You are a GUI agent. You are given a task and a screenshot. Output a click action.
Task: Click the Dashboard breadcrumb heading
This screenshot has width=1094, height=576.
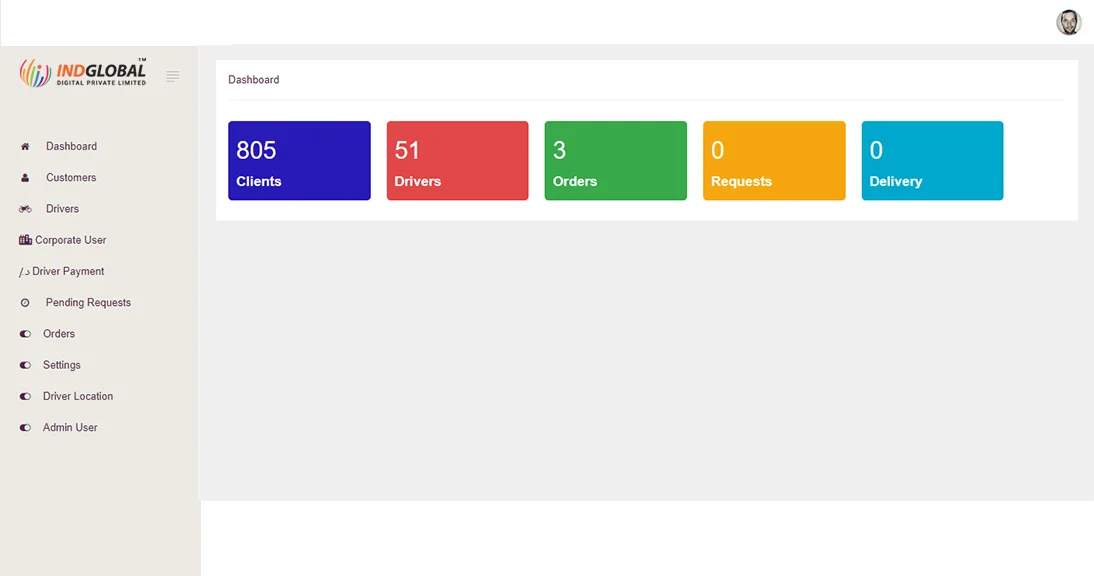pyautogui.click(x=253, y=80)
